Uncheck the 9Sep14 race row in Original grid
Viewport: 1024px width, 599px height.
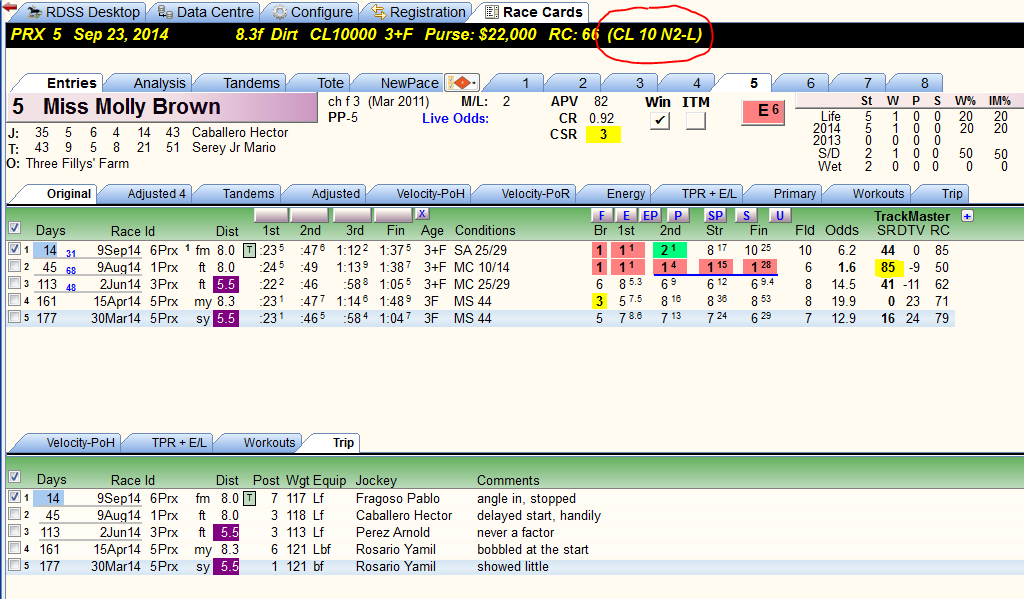(14, 249)
